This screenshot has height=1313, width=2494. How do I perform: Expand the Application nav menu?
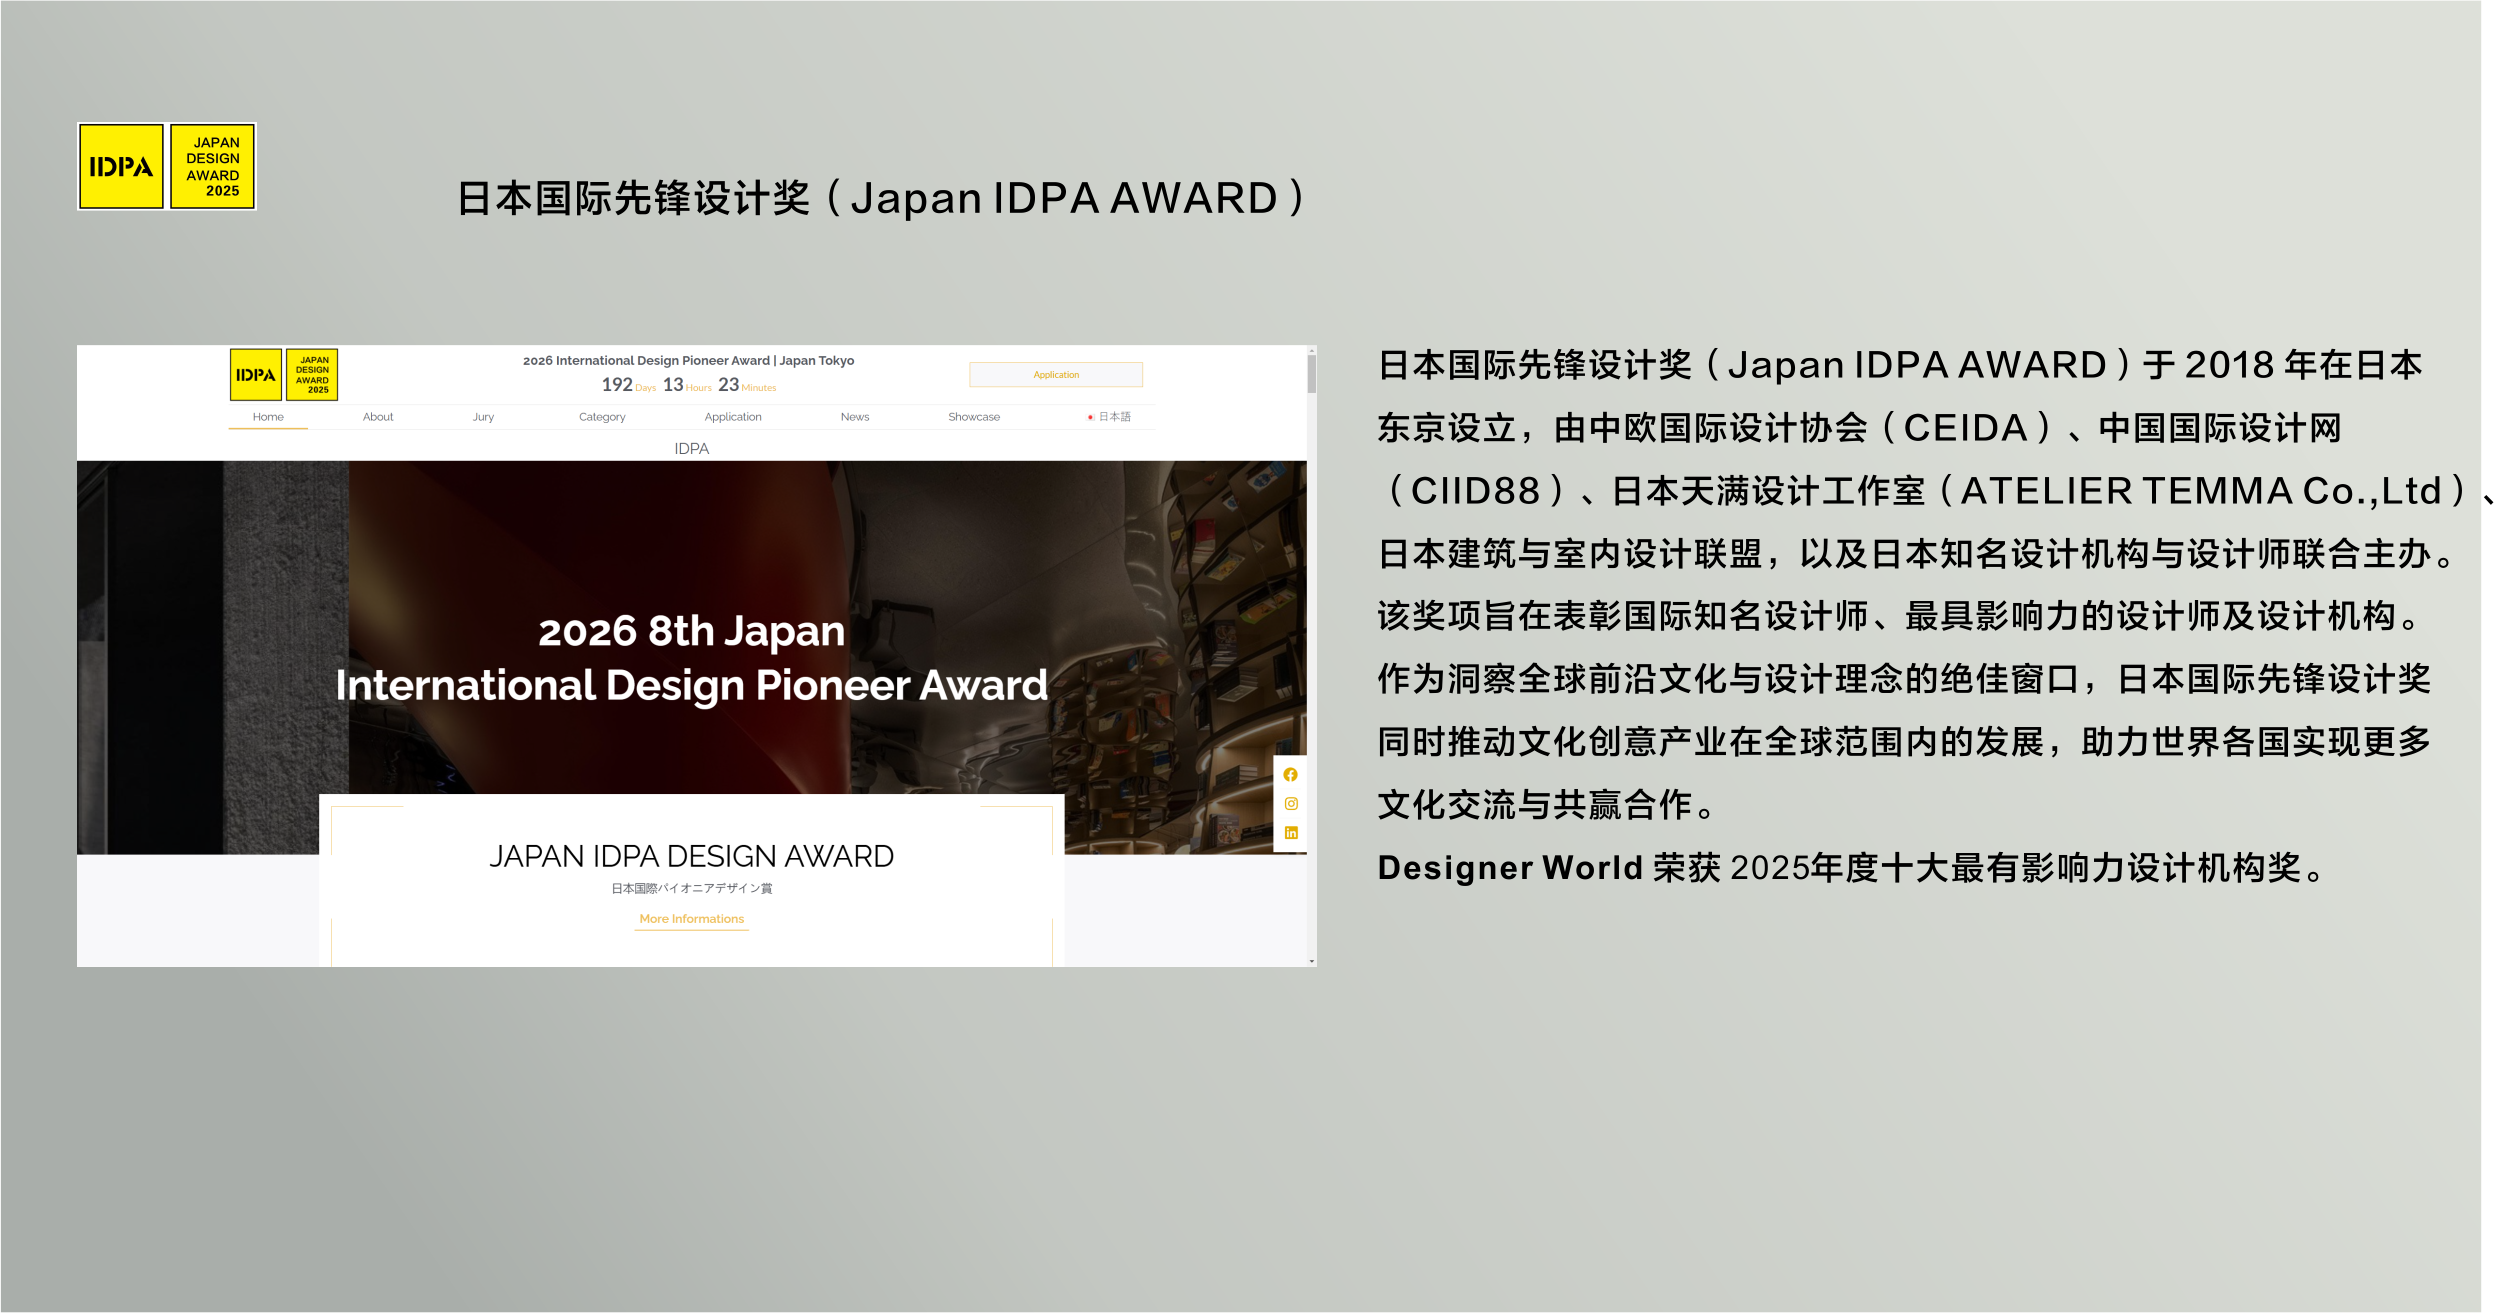[x=733, y=417]
